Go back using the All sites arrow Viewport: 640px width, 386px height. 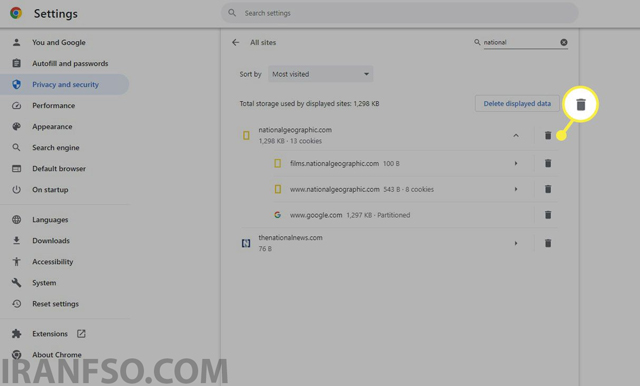[x=236, y=42]
